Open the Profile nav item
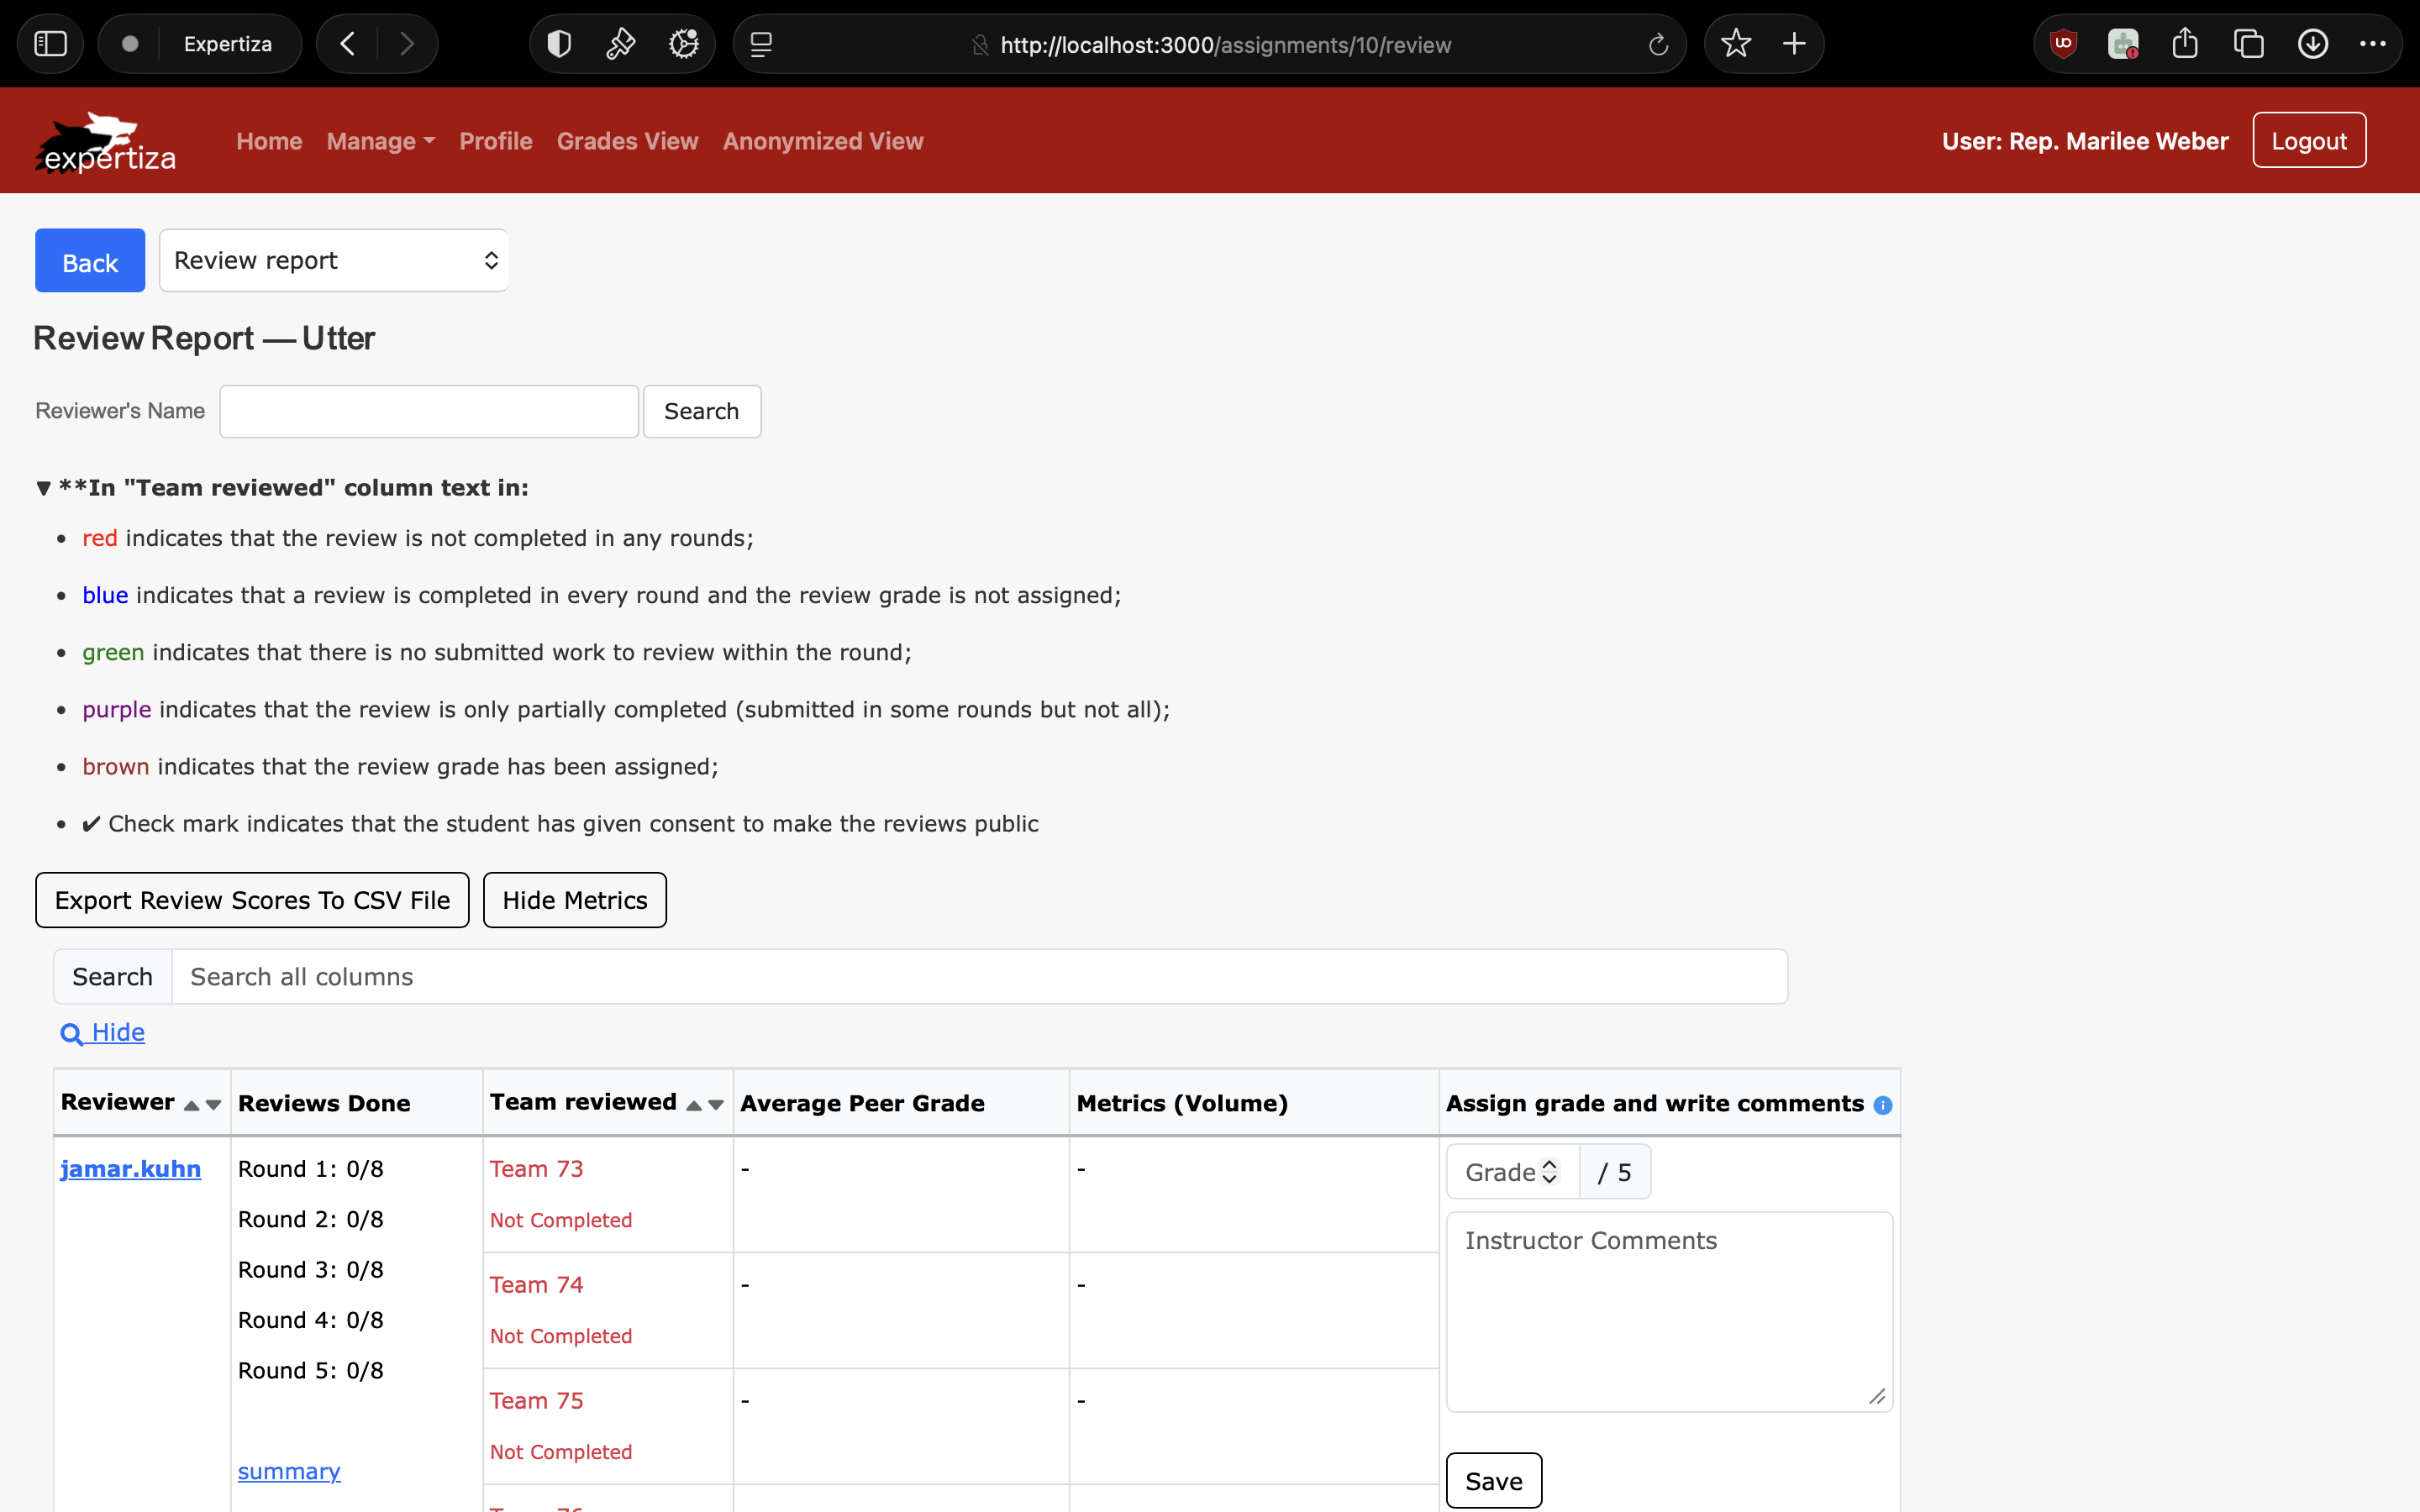Viewport: 2420px width, 1512px height. [496, 141]
